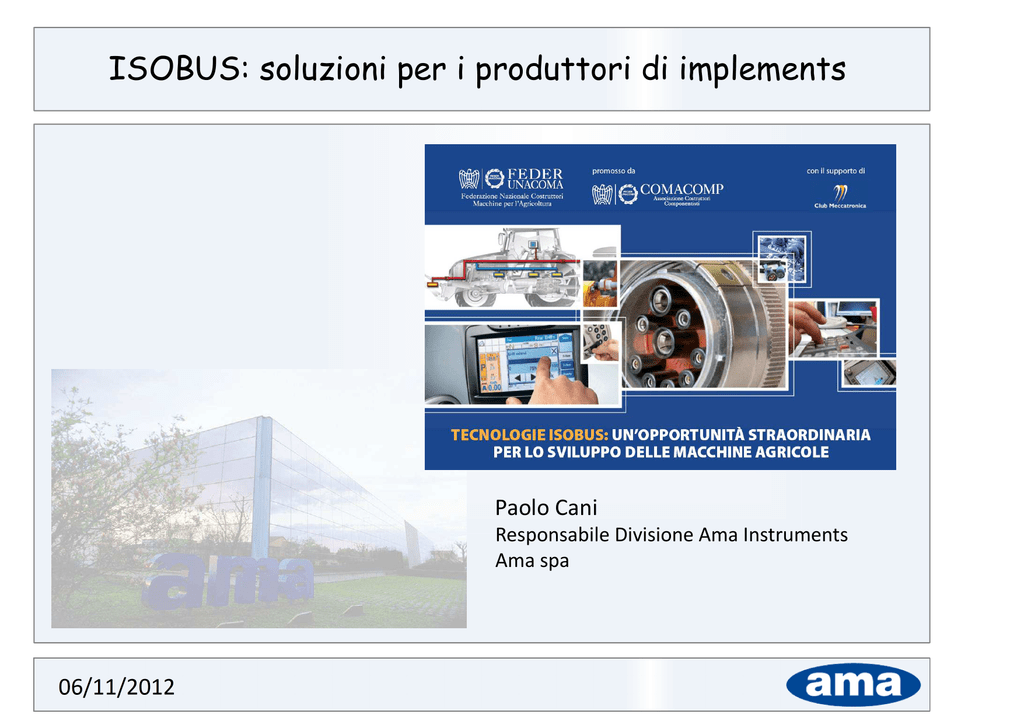Click the FederUnacoma logo in the banner

[x=511, y=187]
